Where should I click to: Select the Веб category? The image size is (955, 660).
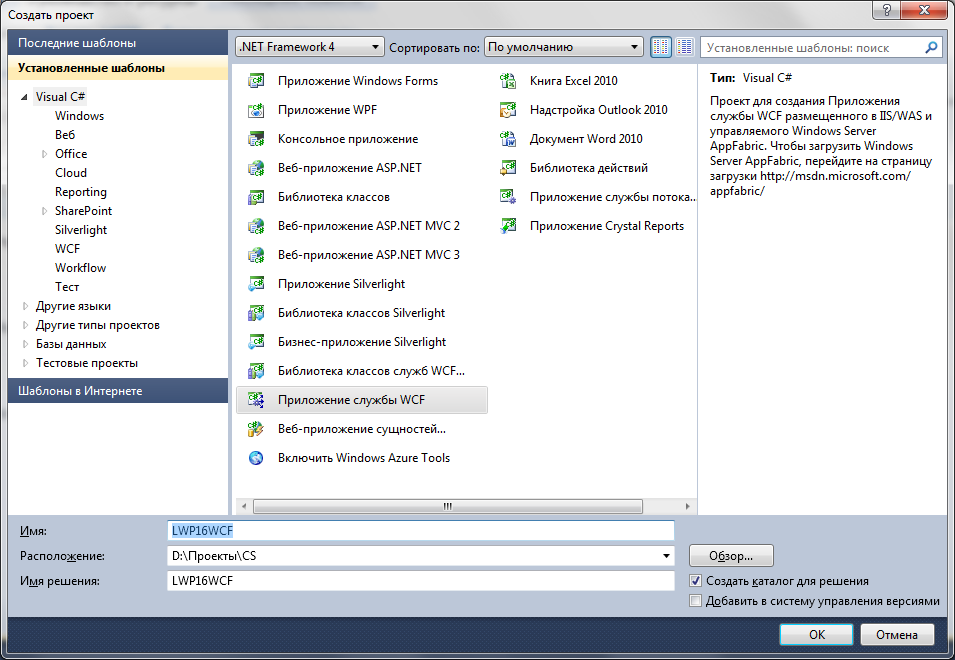[x=65, y=135]
